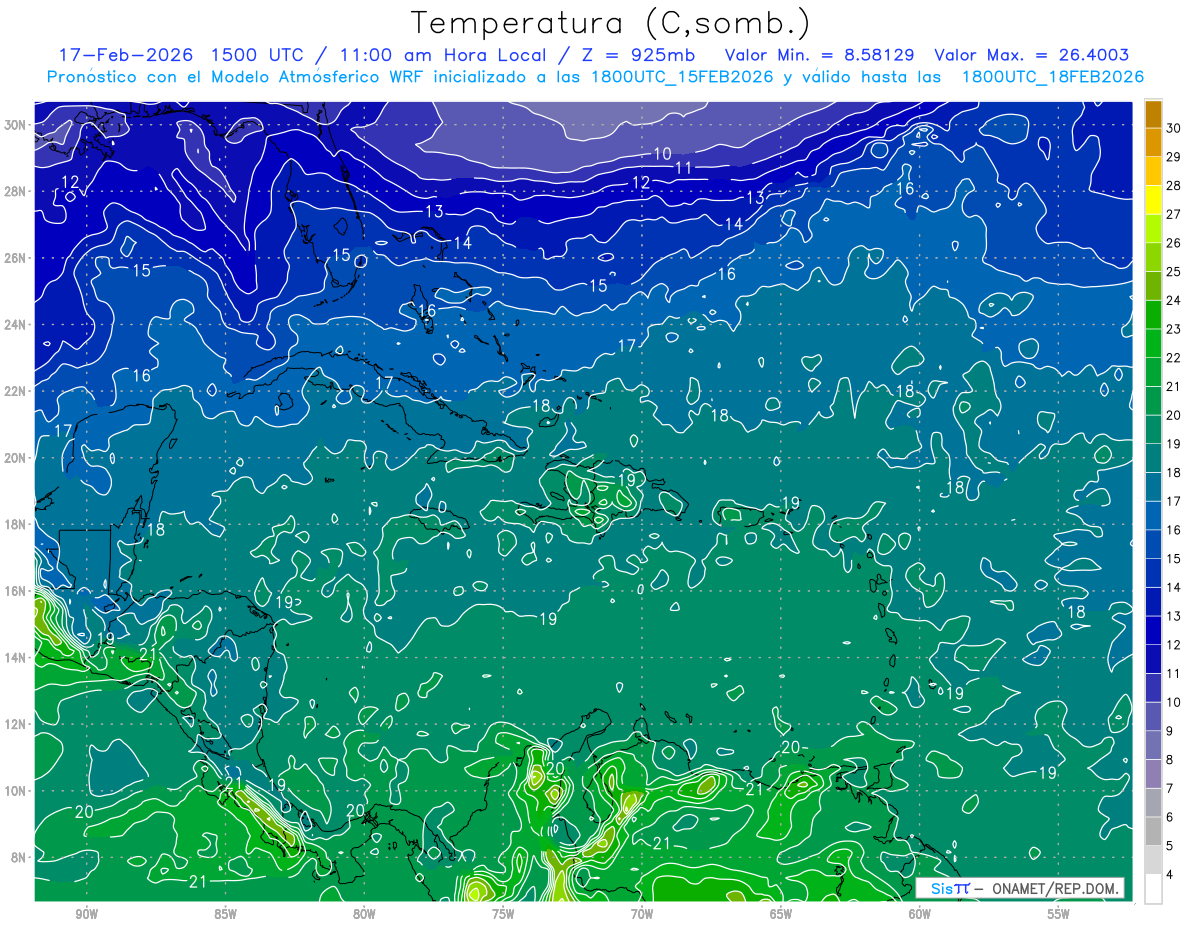Click the dark blue colorbar segment between 12 and 13
1200x927 pixels.
click(1153, 630)
